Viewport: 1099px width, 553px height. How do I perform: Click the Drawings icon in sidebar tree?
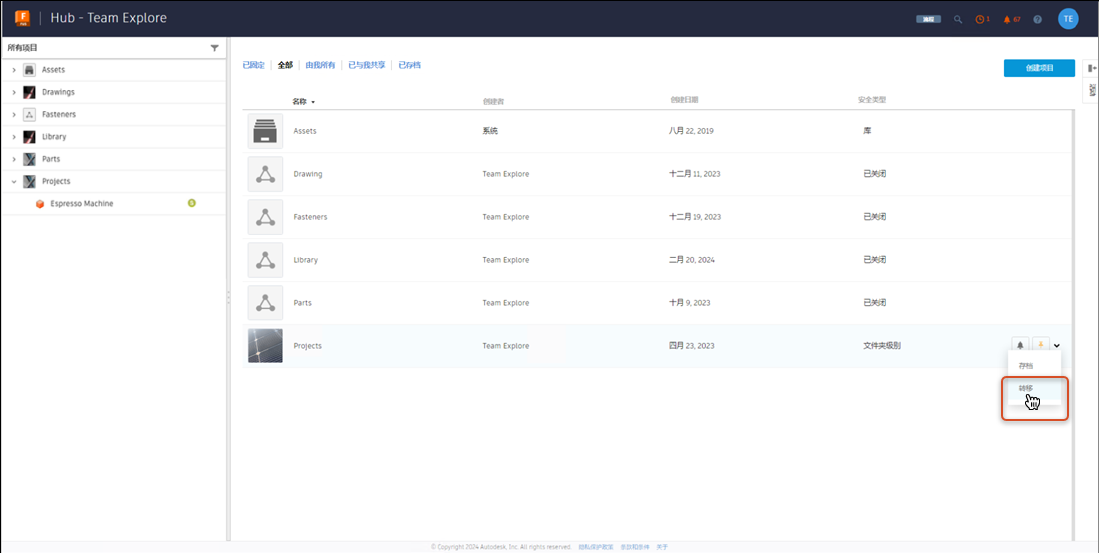pyautogui.click(x=29, y=92)
